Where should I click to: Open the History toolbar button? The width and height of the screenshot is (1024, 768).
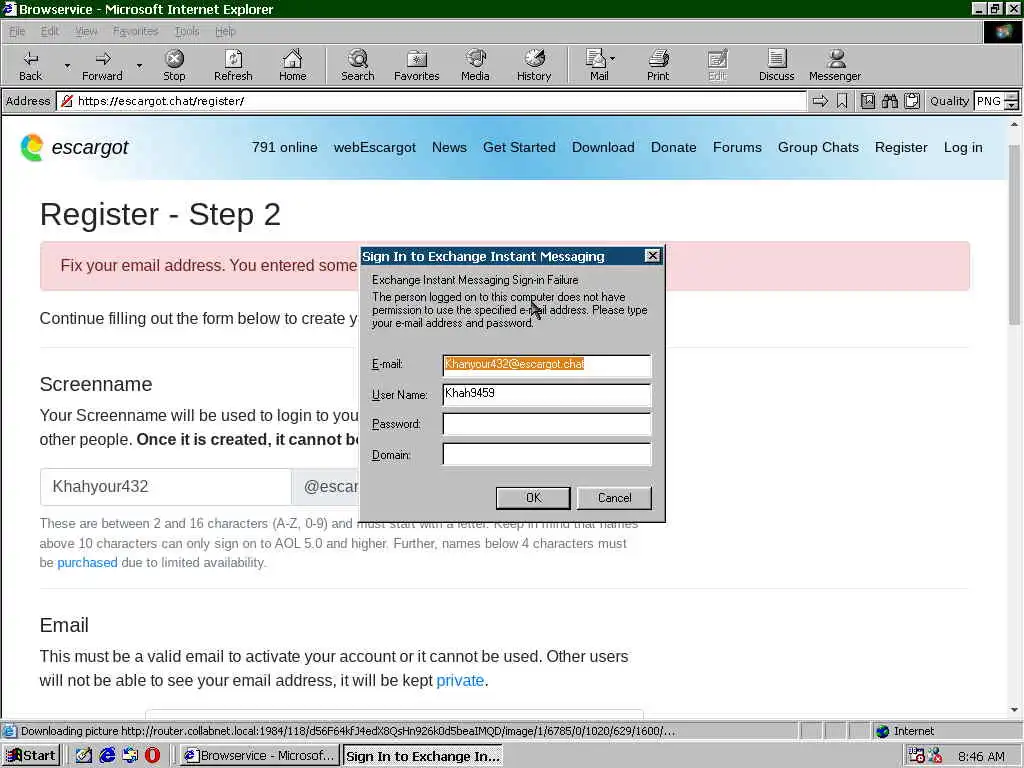[x=534, y=65]
